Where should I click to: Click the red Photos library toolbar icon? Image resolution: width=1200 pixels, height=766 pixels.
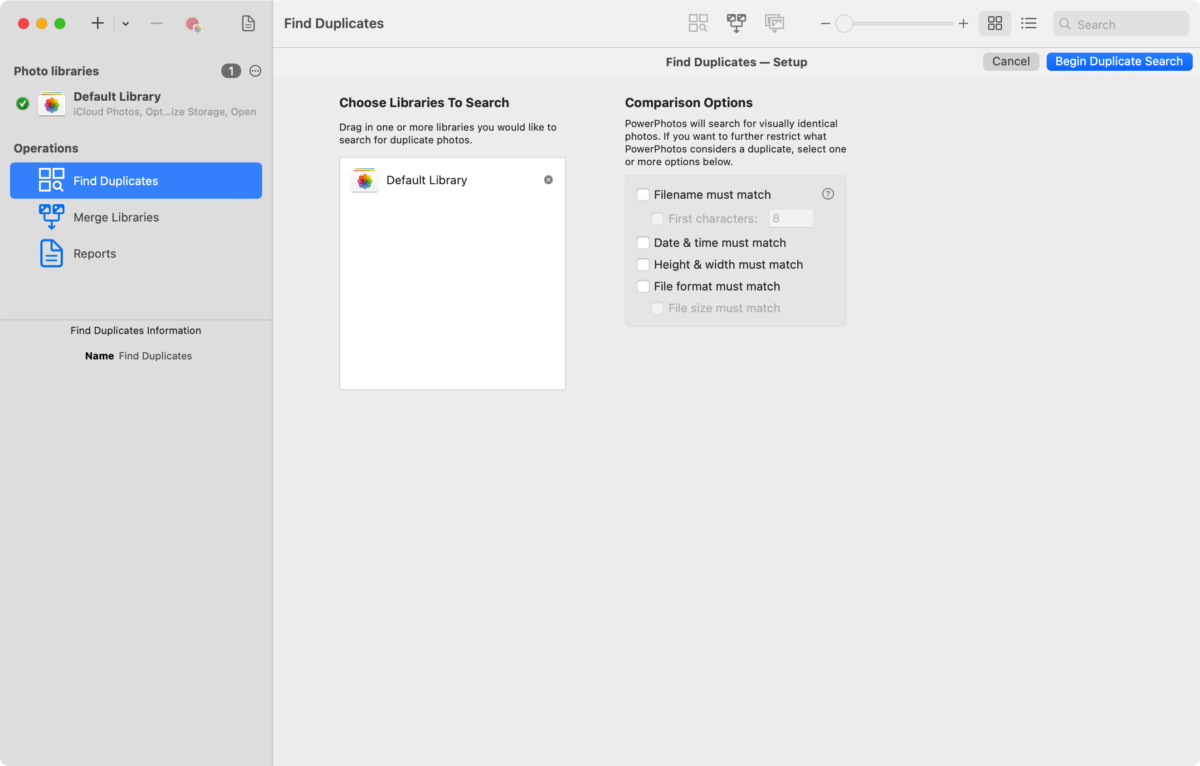(x=193, y=24)
